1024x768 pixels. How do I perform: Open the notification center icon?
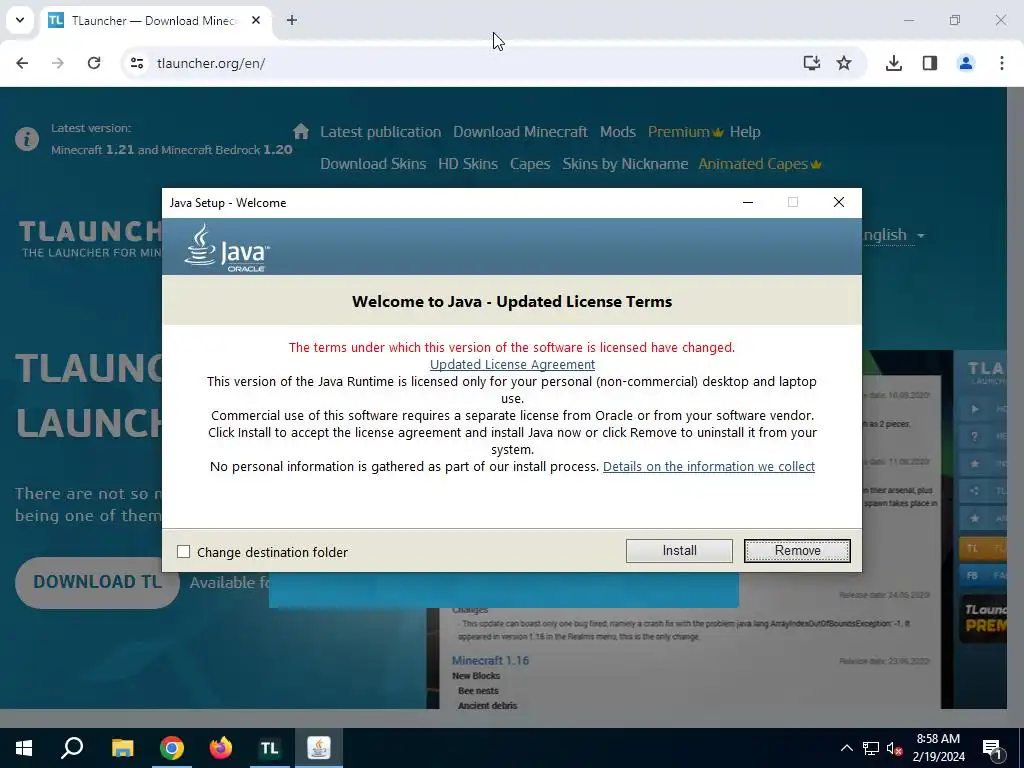[x=993, y=748]
